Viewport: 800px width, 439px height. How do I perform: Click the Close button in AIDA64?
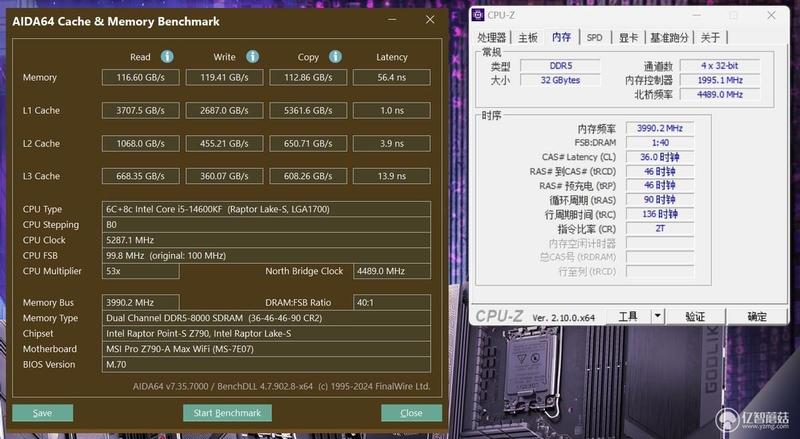(411, 413)
